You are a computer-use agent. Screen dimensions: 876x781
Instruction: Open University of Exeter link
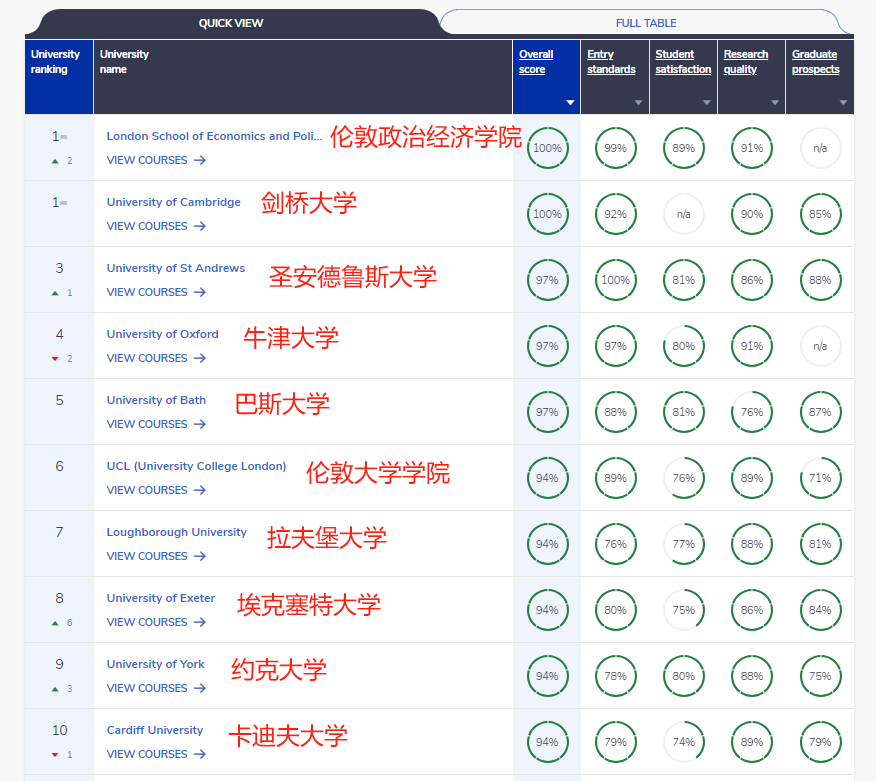(161, 598)
